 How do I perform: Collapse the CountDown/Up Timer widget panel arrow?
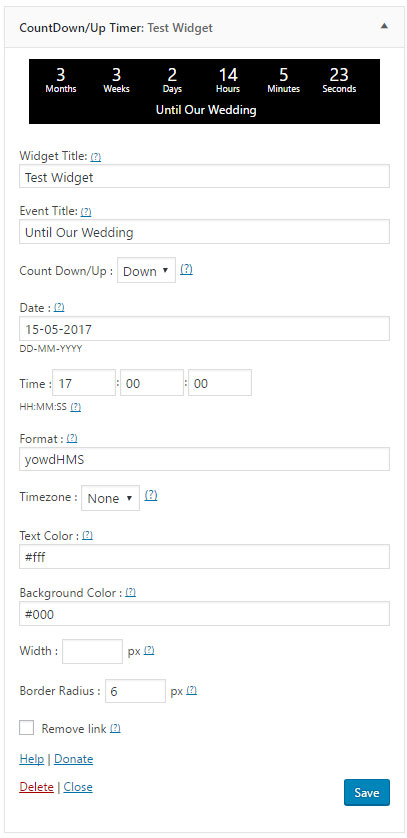[x=384, y=26]
